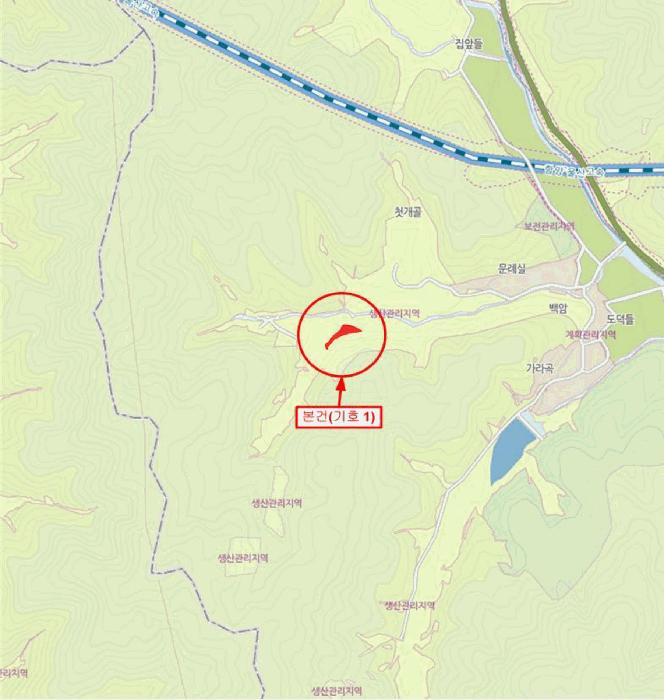
Task: Click the red arrow pointing to the circle
Action: tap(341, 391)
